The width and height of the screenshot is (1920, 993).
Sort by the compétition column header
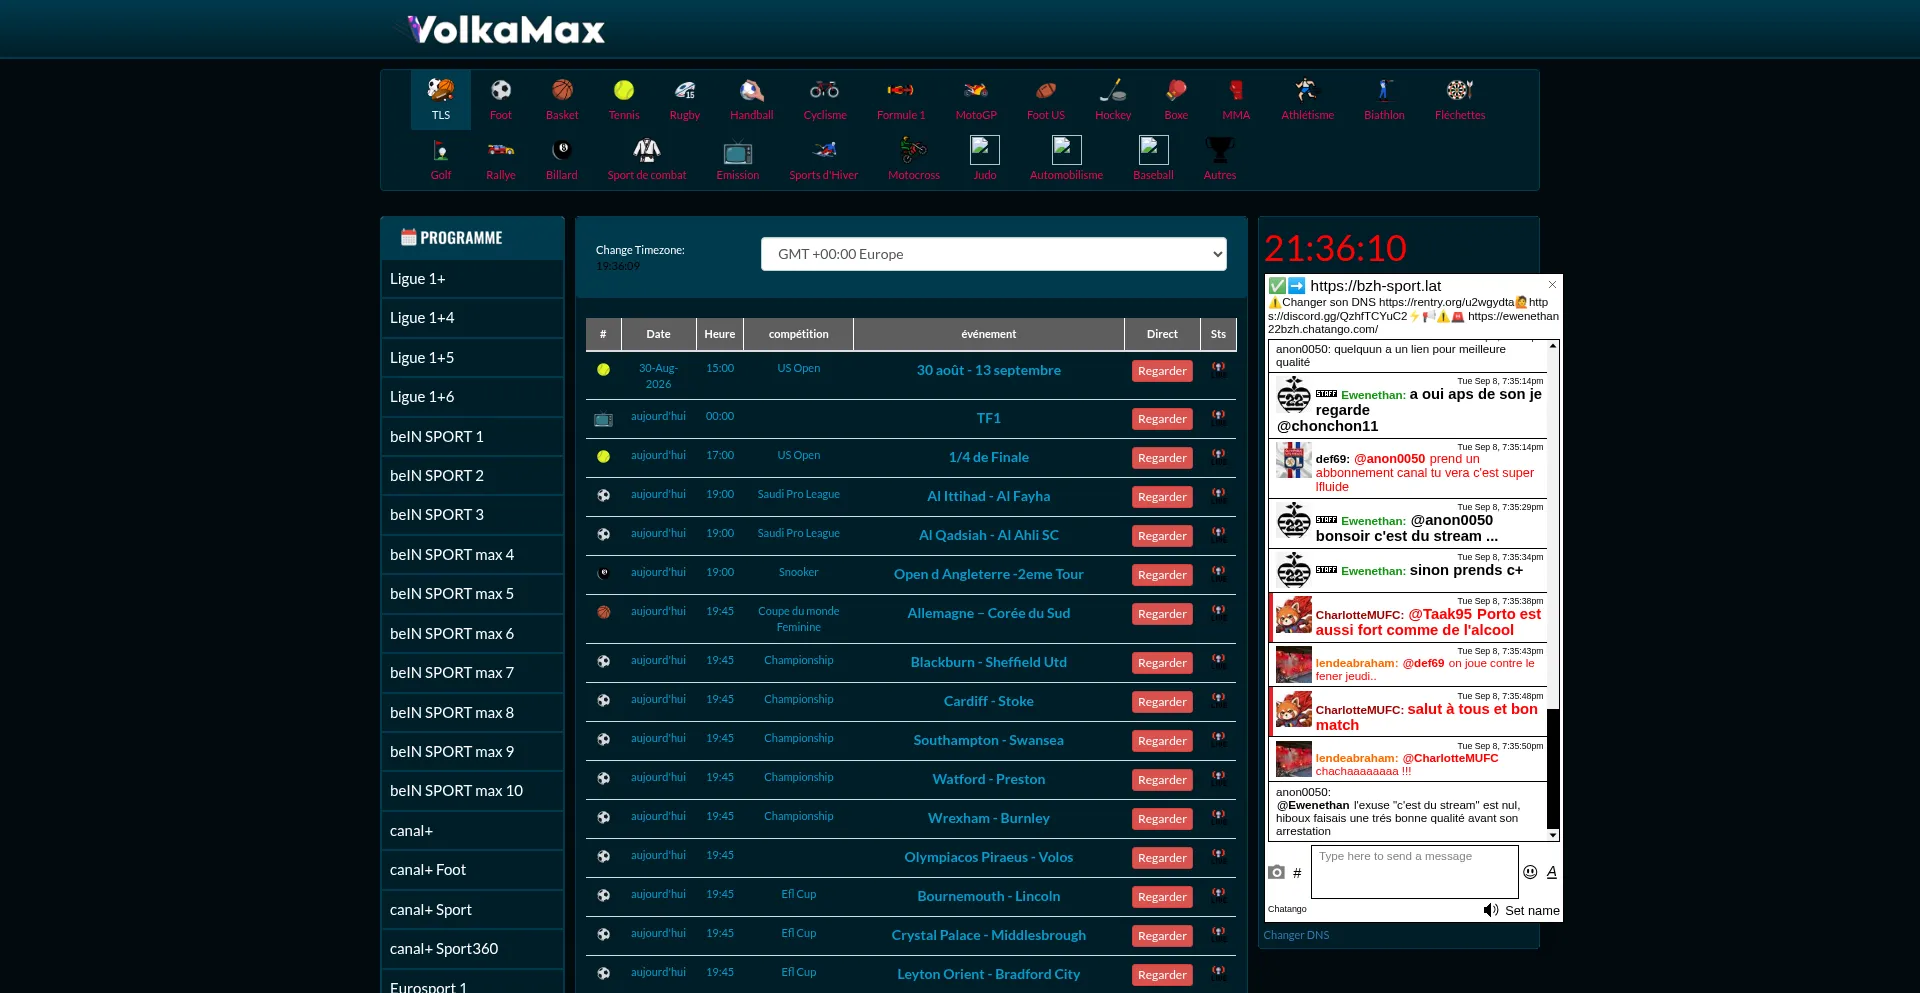[798, 334]
